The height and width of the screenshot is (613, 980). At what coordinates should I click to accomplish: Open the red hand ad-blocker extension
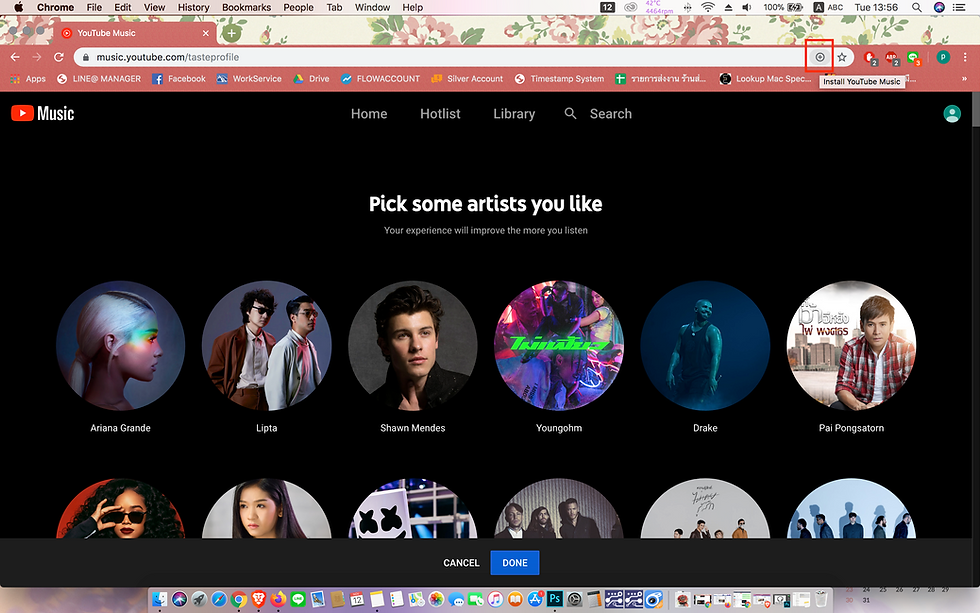coord(869,57)
